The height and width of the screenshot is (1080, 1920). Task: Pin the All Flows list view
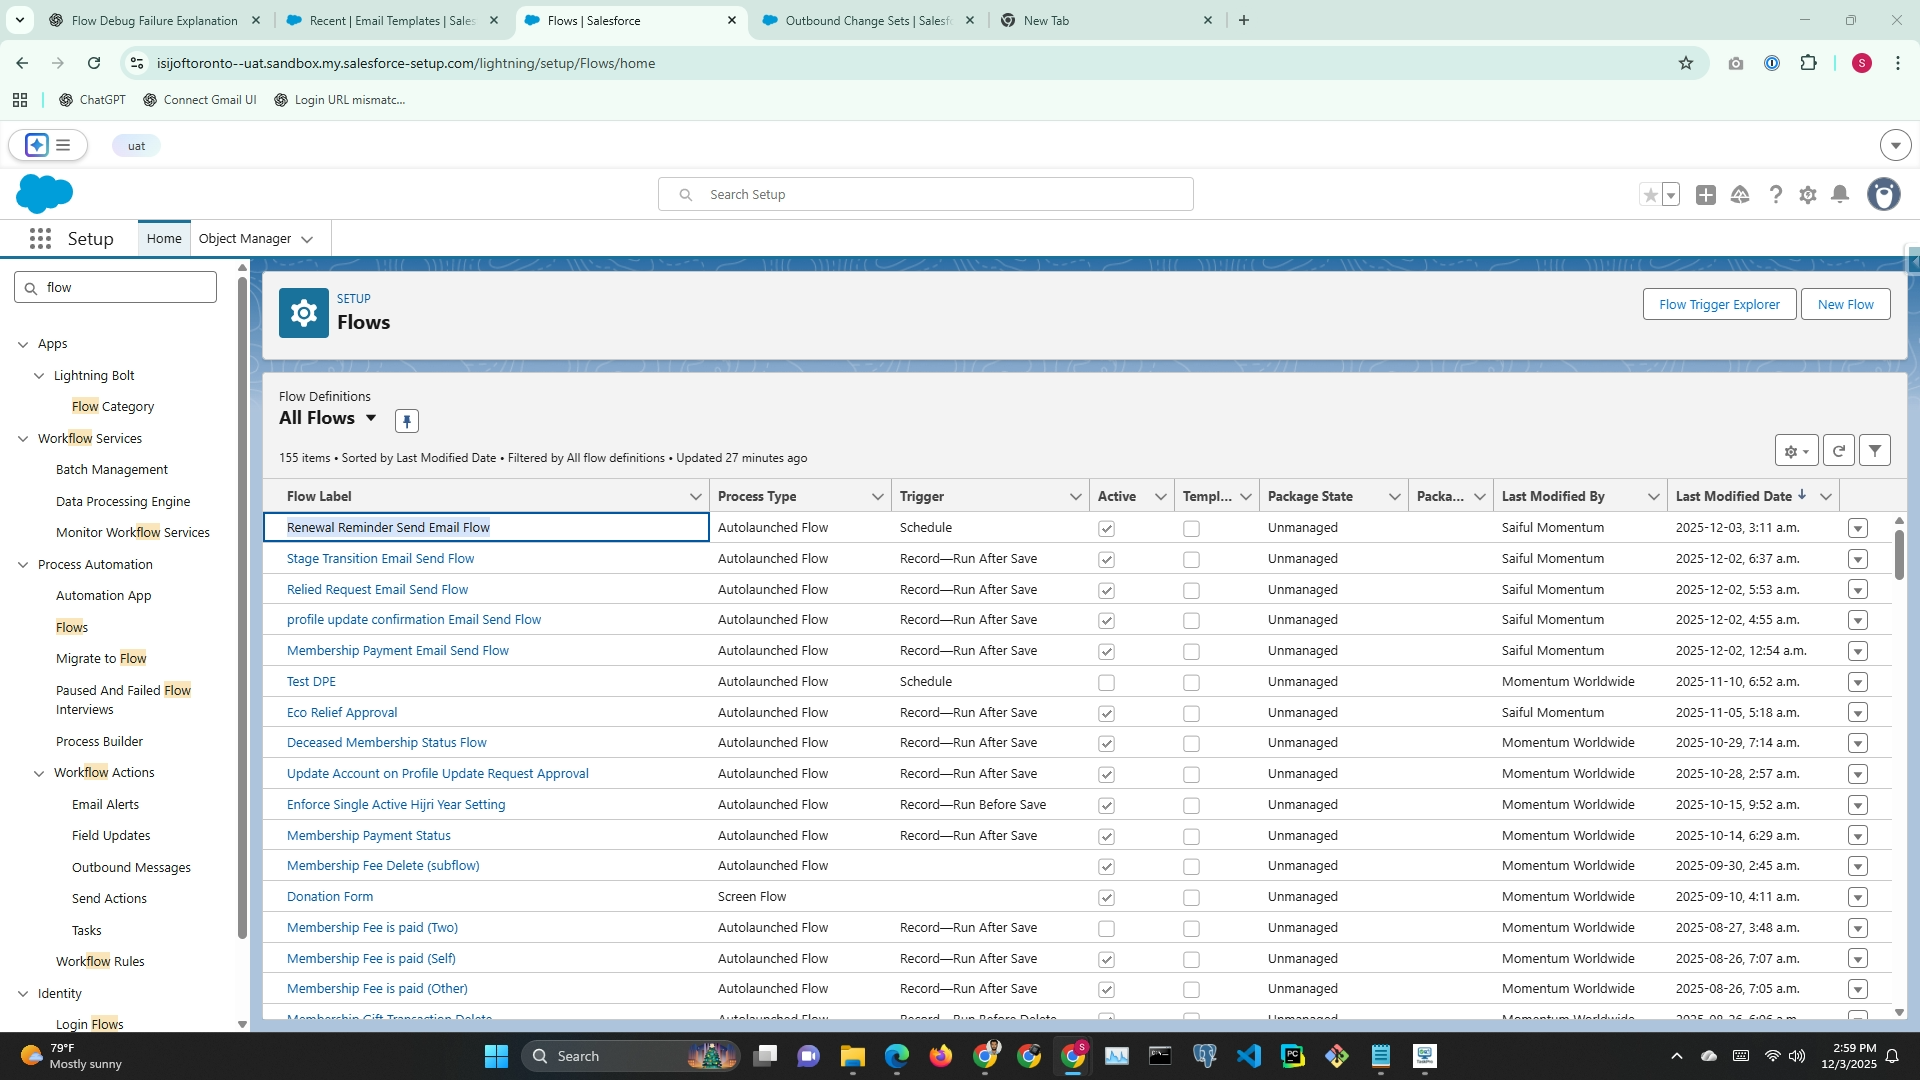[x=406, y=421]
